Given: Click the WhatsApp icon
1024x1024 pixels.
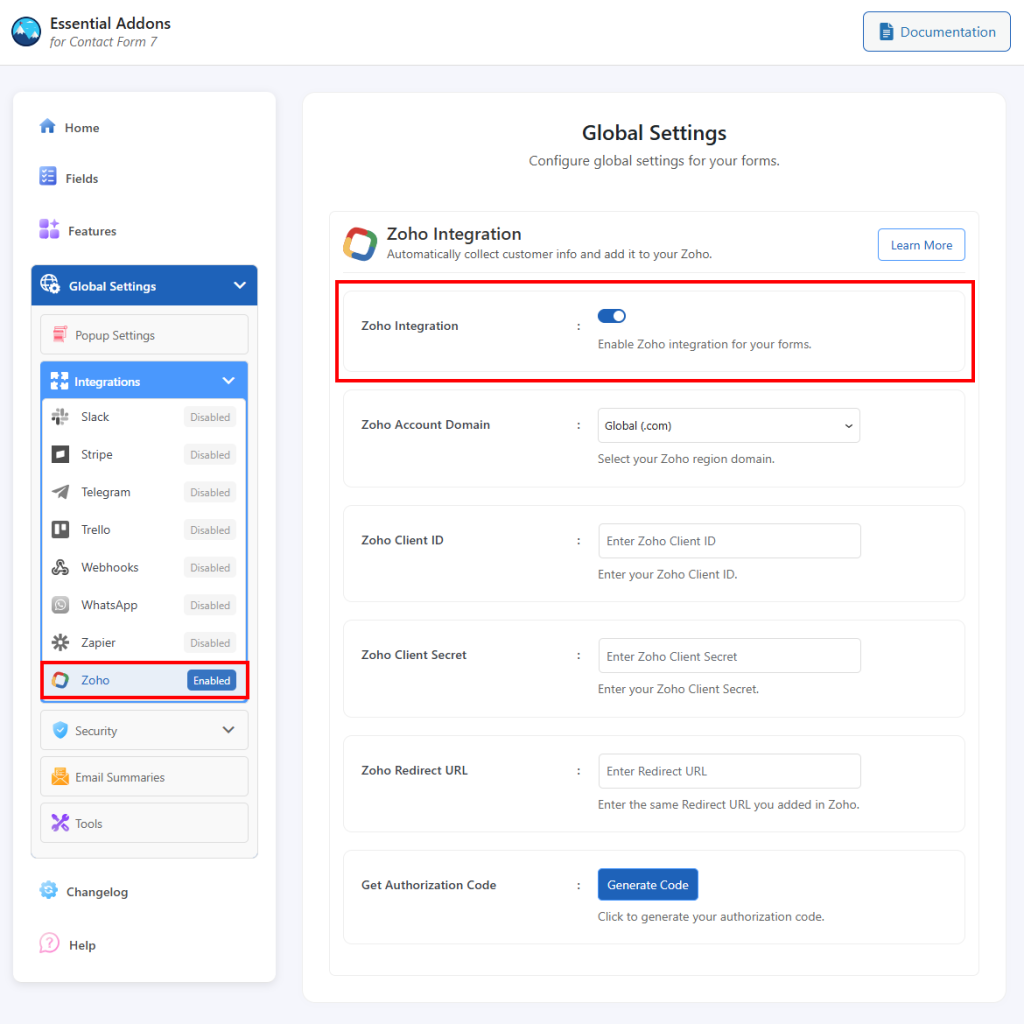Looking at the screenshot, I should coord(60,605).
